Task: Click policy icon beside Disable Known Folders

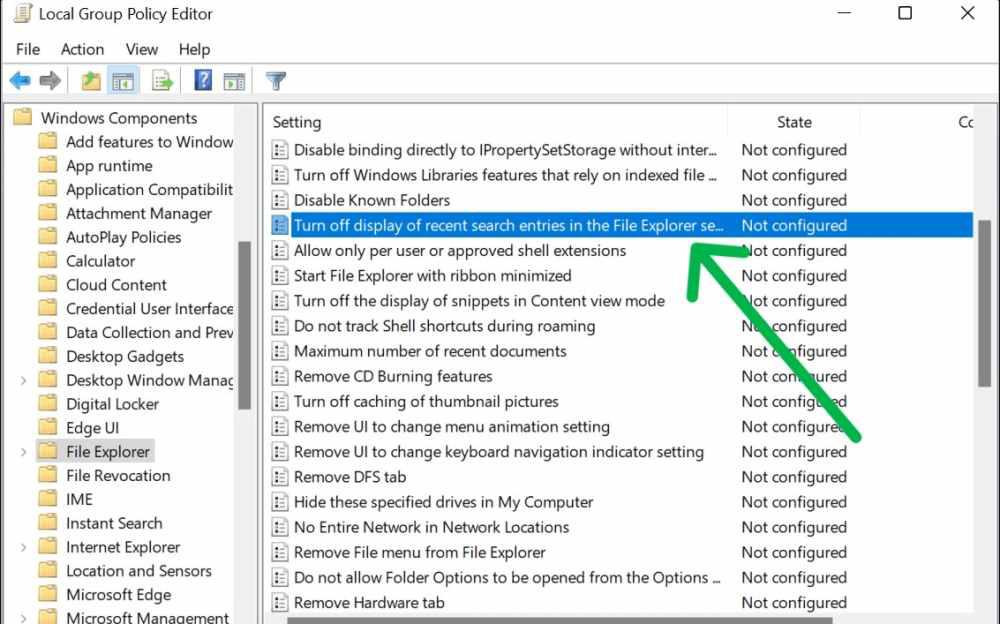Action: 279,200
